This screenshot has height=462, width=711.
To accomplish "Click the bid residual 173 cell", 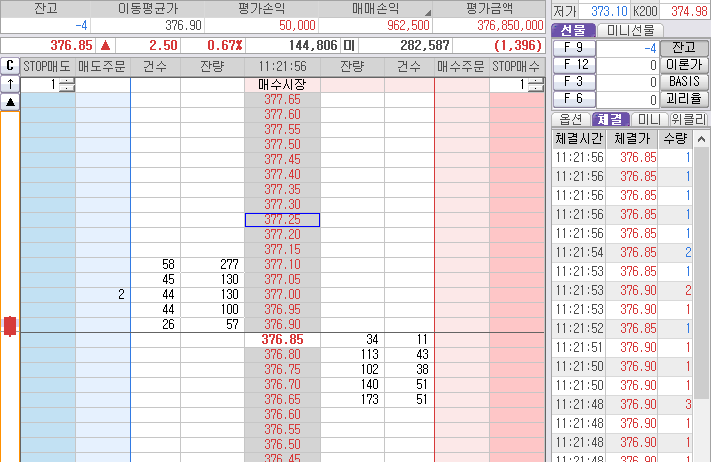I will coord(352,399).
